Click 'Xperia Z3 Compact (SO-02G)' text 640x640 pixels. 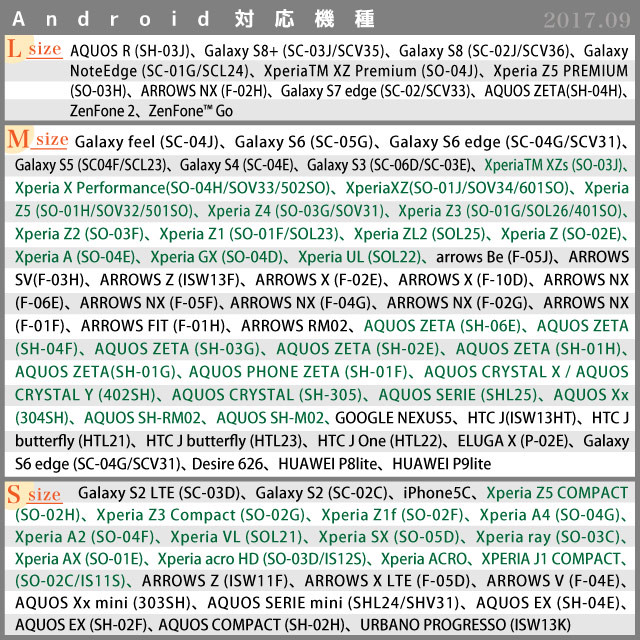[200, 515]
